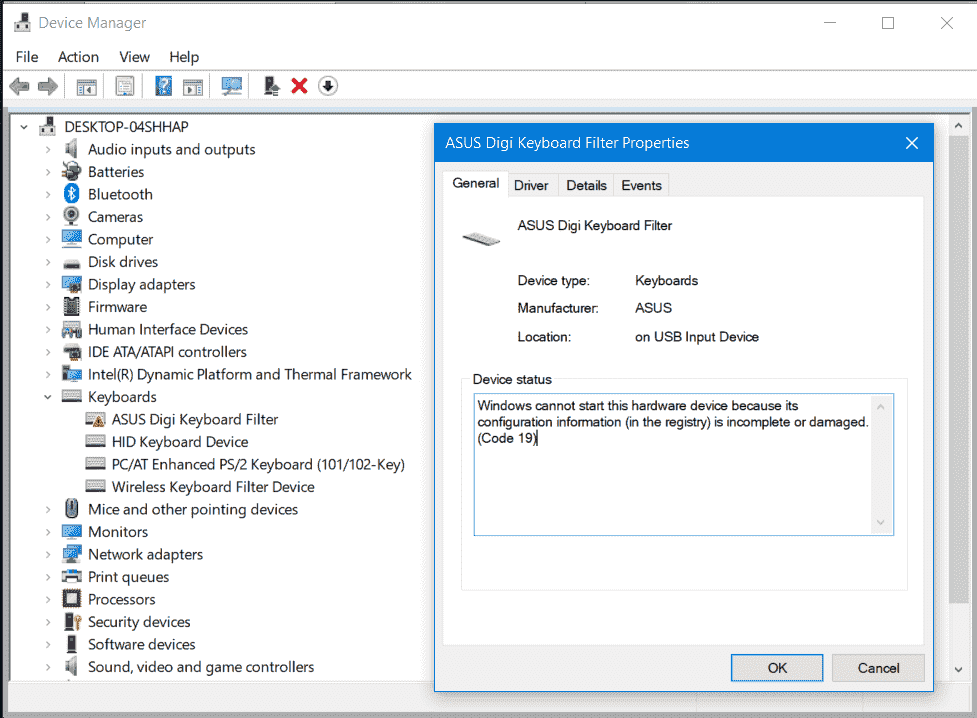
Task: Click the Device Manager title bar icon
Action: pyautogui.click(x=22, y=22)
